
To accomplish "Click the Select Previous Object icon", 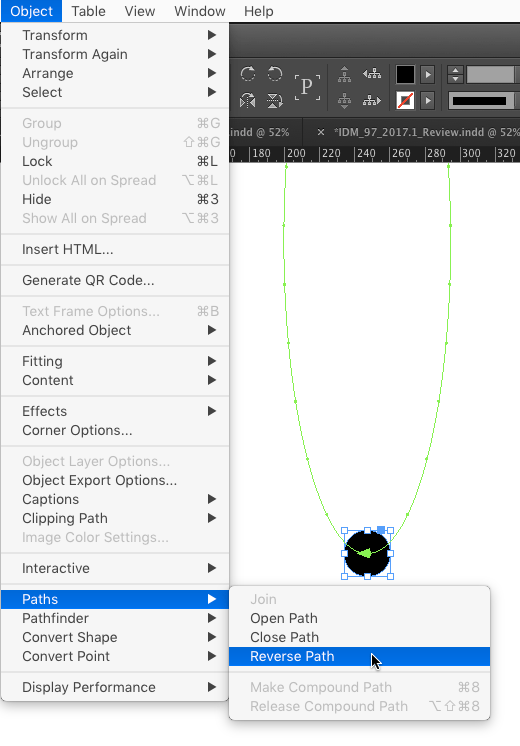I will click(372, 74).
